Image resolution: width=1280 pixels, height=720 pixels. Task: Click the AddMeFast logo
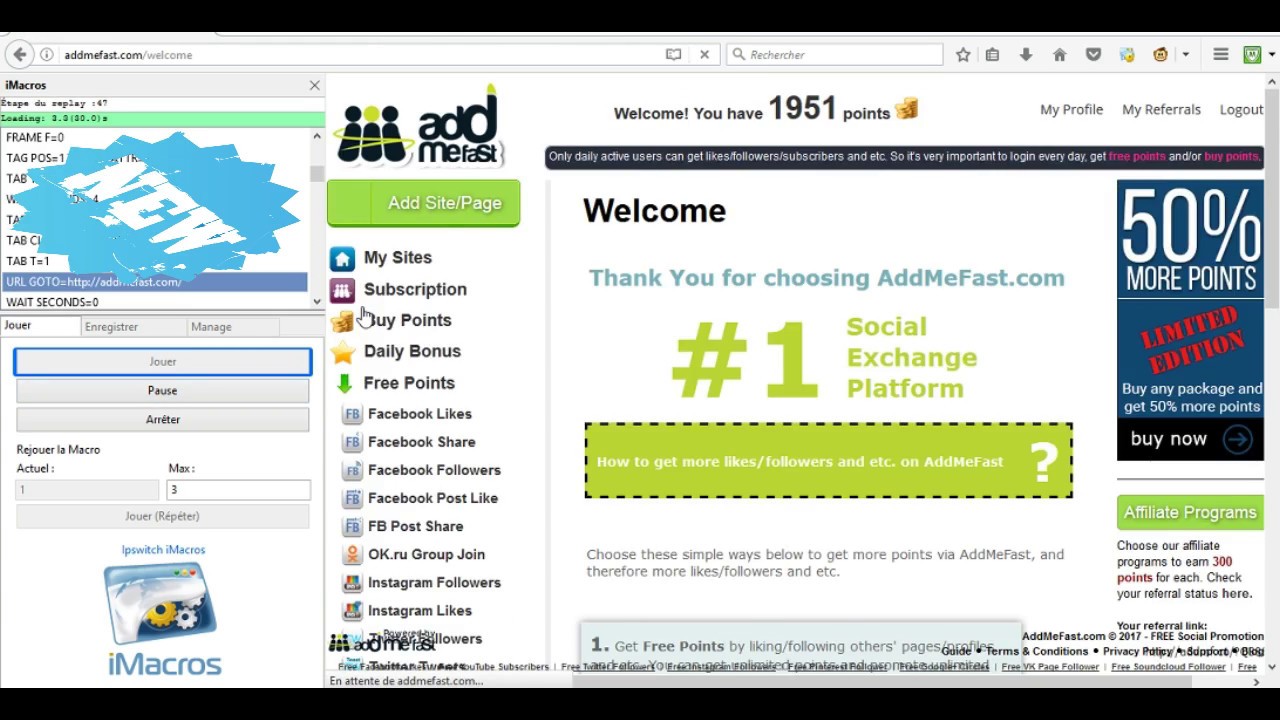(x=419, y=126)
